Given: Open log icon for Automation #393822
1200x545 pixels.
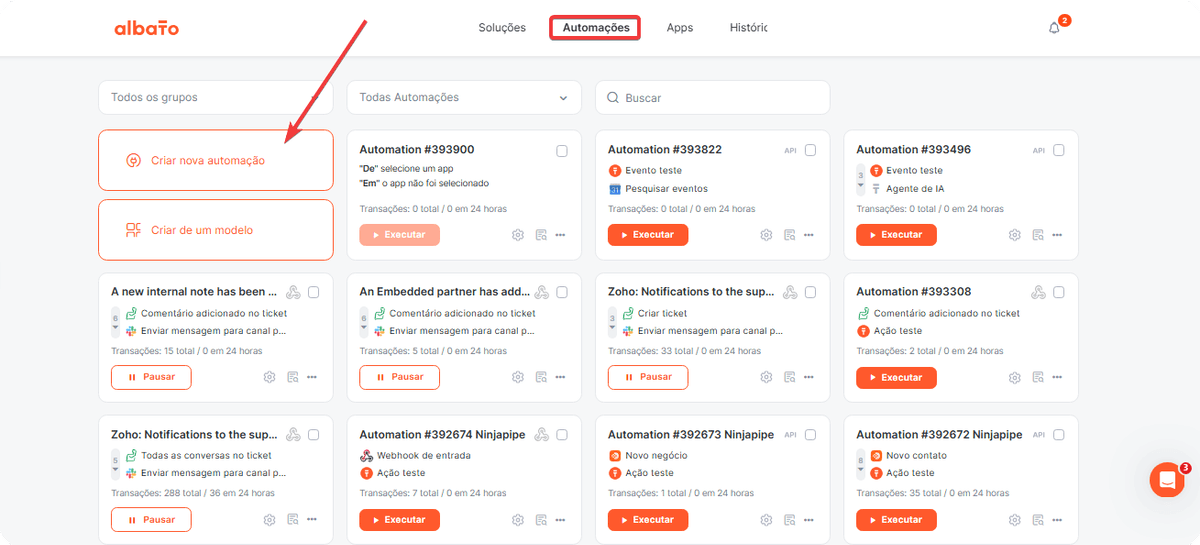Looking at the screenshot, I should [x=790, y=235].
